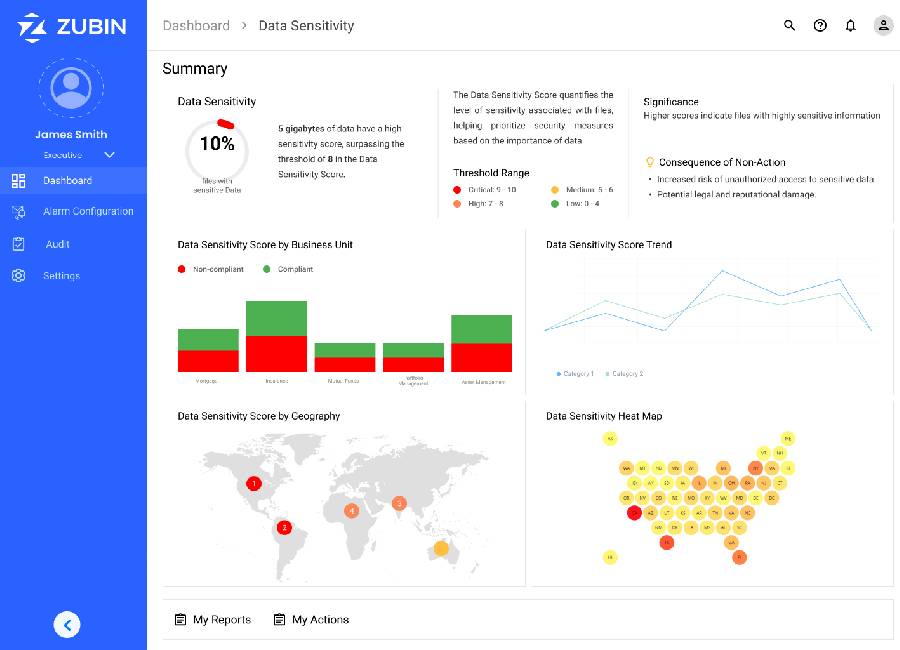Click the Audit clipboard icon

pos(18,244)
